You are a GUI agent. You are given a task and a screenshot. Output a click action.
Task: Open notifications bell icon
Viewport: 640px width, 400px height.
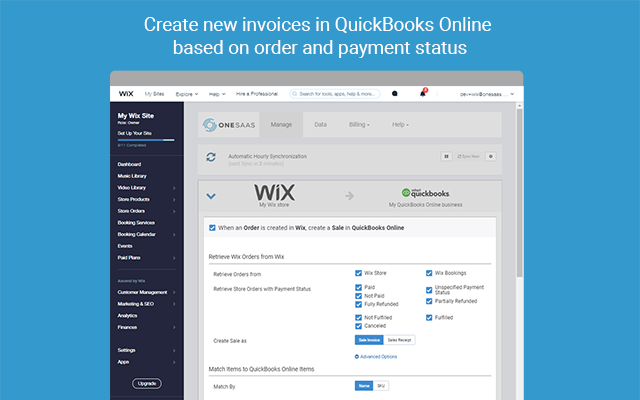(423, 93)
